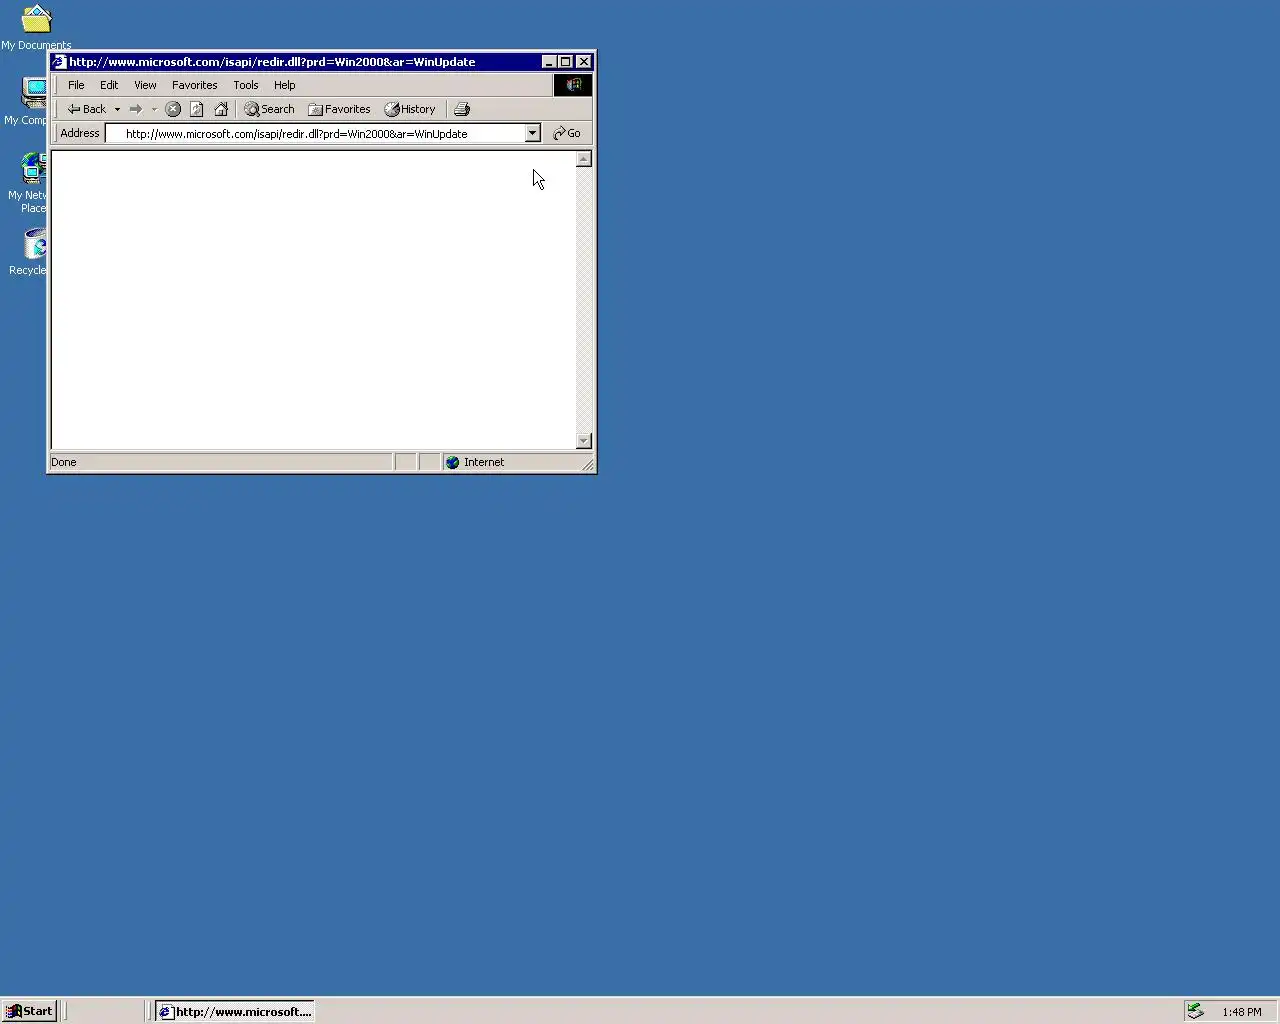The height and width of the screenshot is (1024, 1280).
Task: Open the Forward history dropdown arrow
Action: point(154,109)
